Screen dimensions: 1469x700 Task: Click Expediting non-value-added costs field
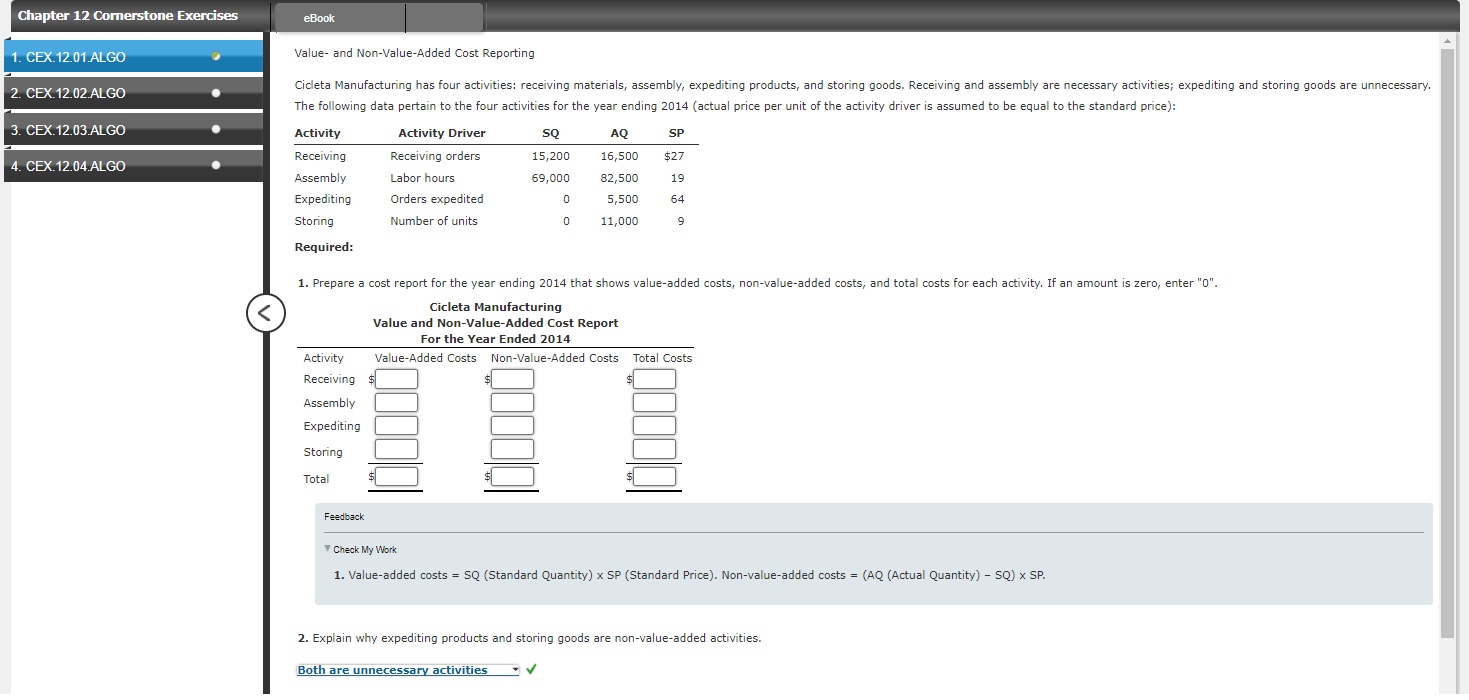tap(512, 426)
